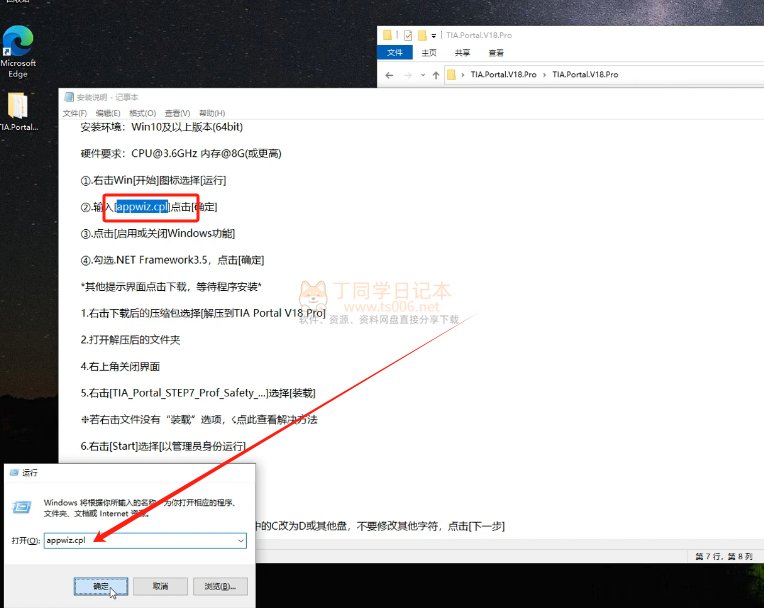The image size is (764, 608).
Task: Click highlighted appwiz.cpl text in Notepad
Action: point(142,207)
